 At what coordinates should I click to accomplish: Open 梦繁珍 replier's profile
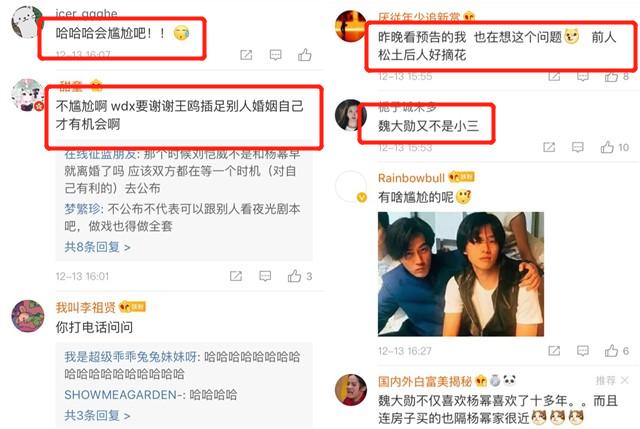(x=82, y=209)
